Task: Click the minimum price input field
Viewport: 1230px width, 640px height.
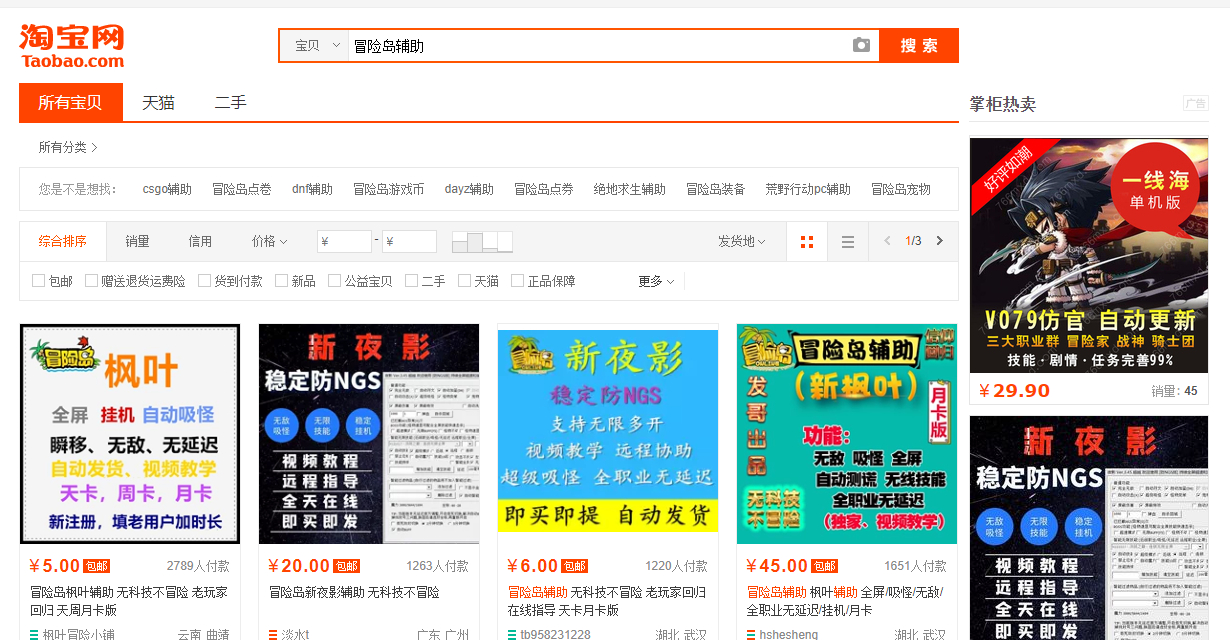Action: click(344, 242)
